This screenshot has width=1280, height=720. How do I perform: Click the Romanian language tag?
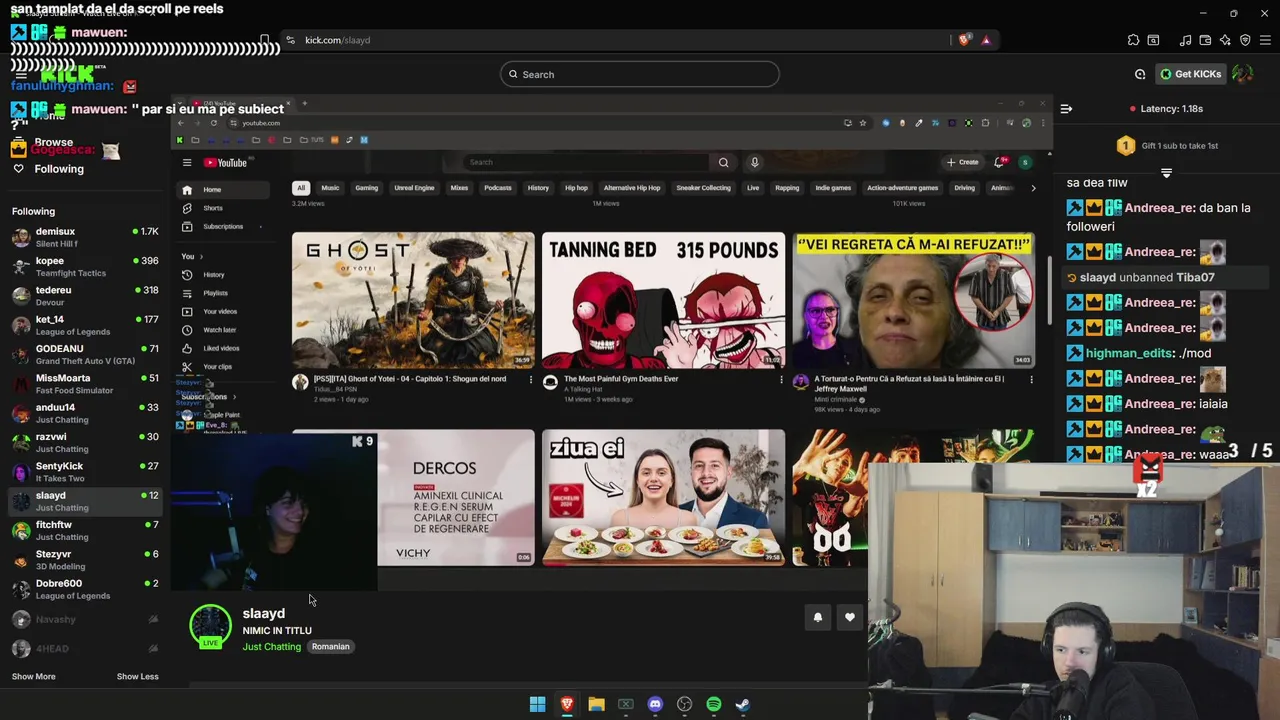(x=330, y=647)
